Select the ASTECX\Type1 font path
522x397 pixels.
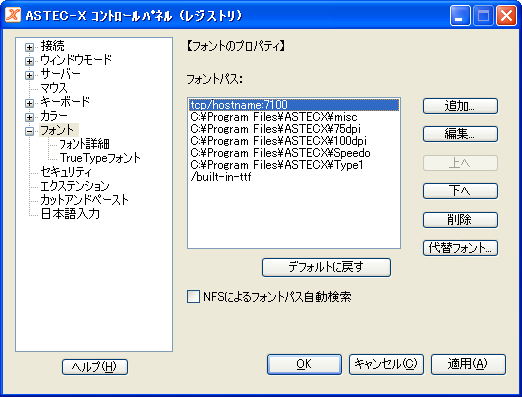coord(294,165)
